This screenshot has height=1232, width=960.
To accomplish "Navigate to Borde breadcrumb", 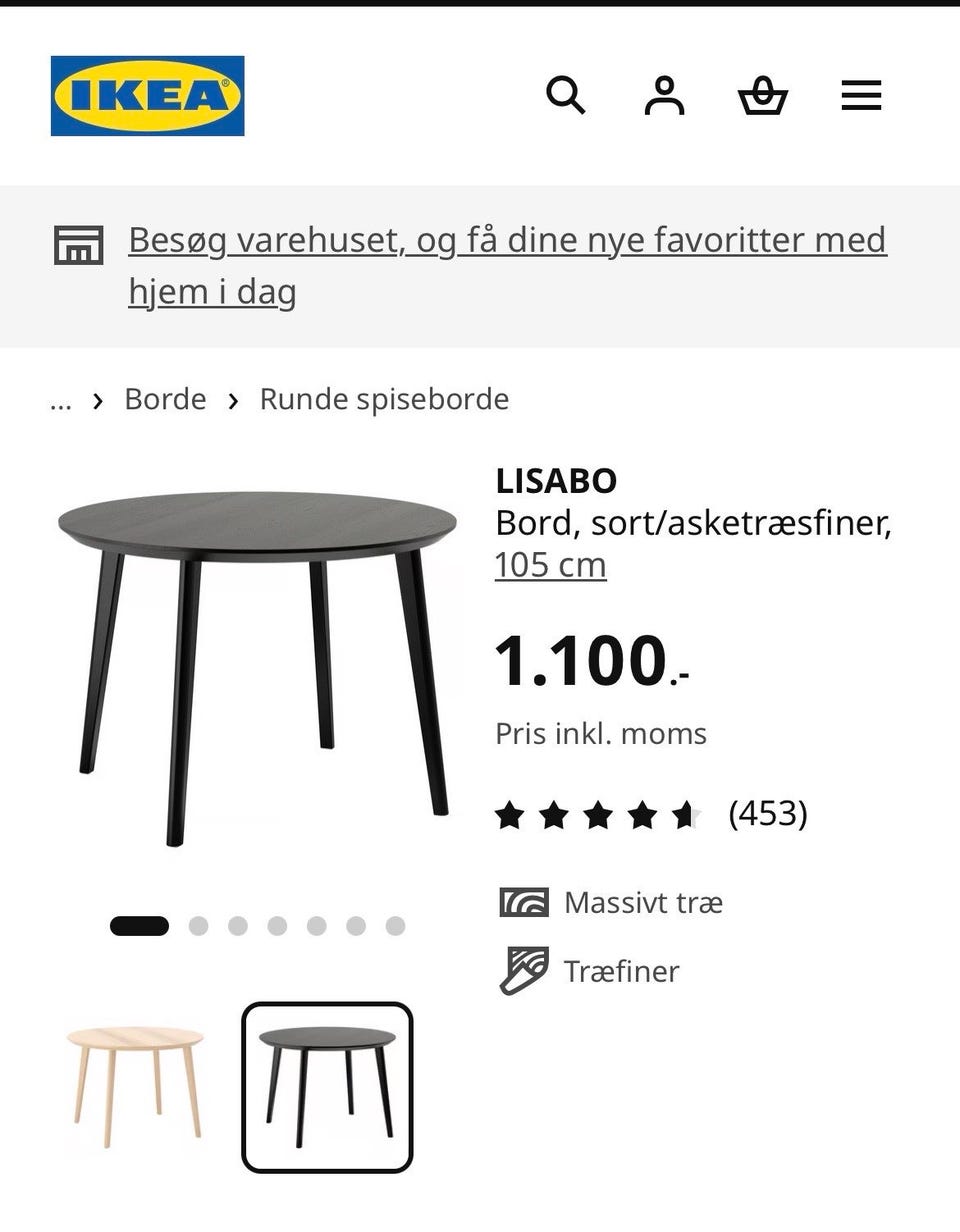I will click(165, 399).
